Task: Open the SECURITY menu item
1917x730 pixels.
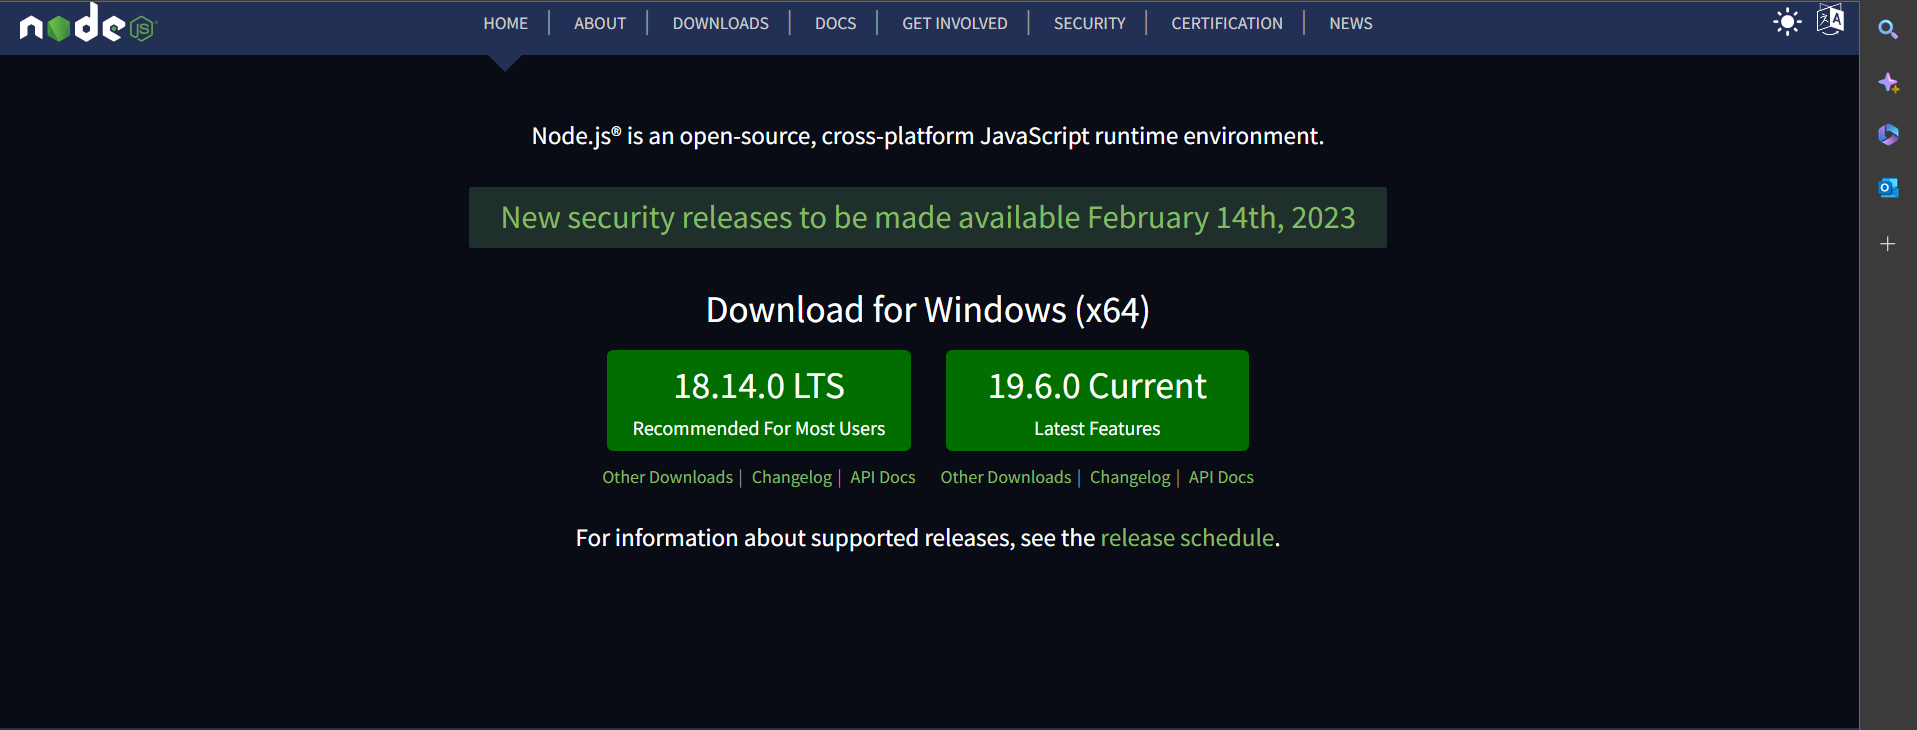Action: click(x=1089, y=23)
